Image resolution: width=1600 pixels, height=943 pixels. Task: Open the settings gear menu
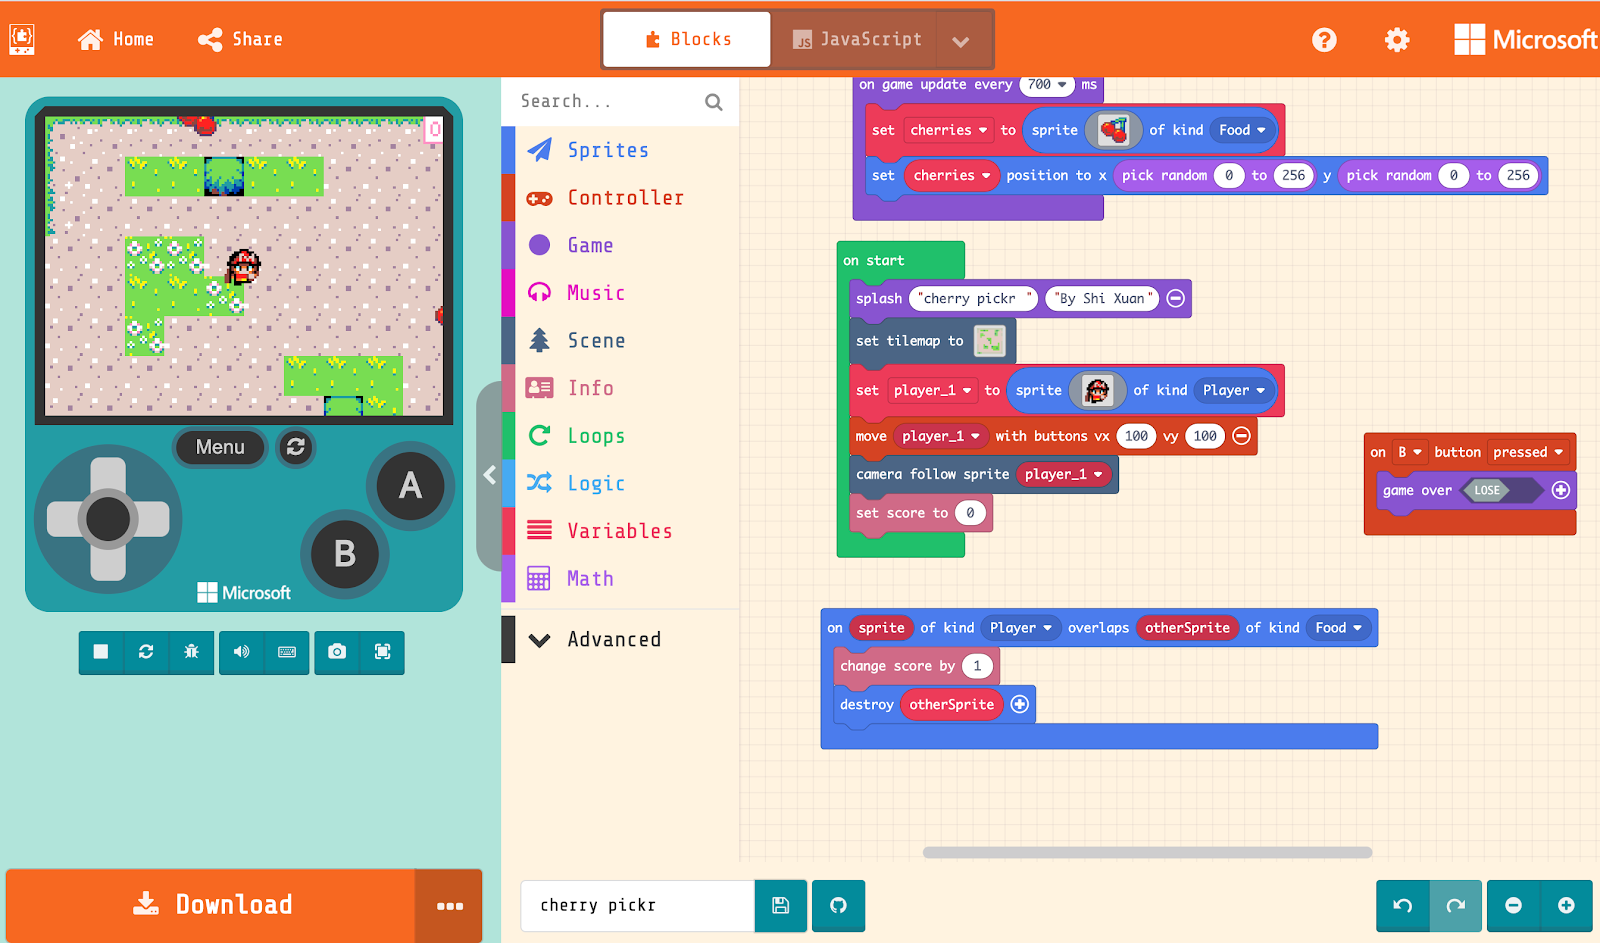click(1397, 39)
